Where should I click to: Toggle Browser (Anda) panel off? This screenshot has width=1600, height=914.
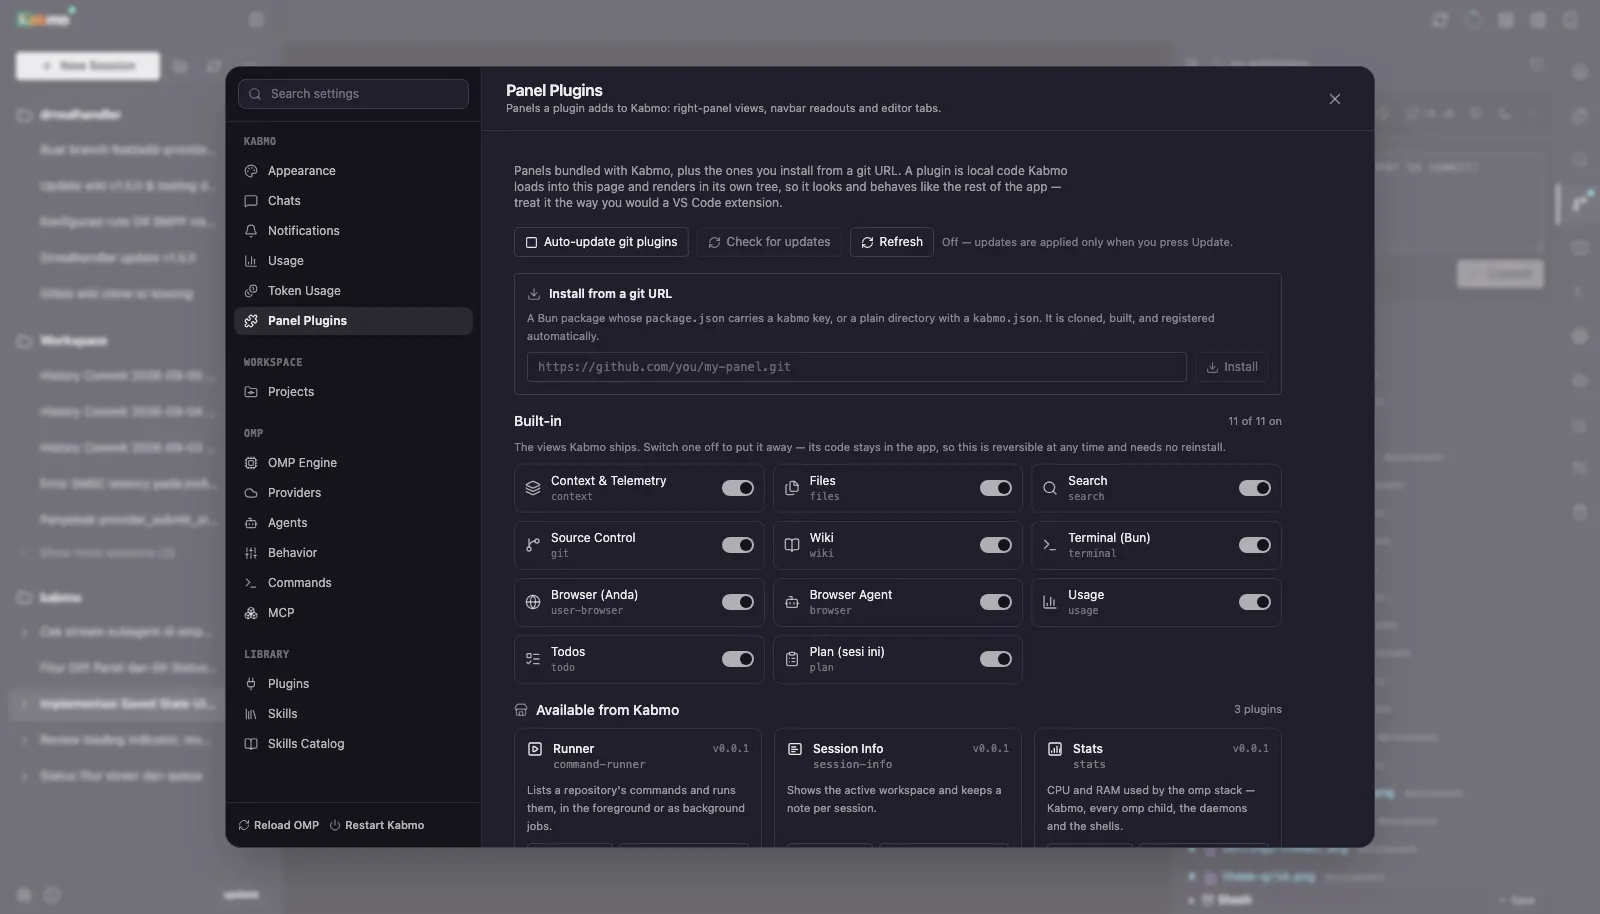738,602
